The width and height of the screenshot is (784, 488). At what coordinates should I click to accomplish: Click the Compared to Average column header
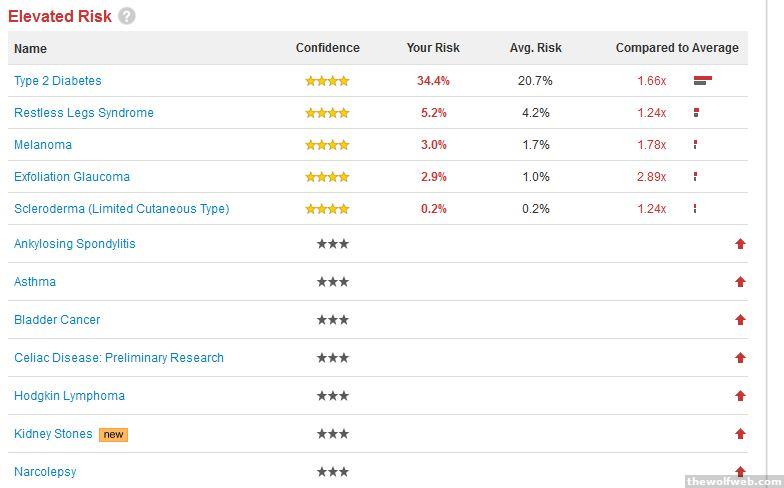[677, 48]
